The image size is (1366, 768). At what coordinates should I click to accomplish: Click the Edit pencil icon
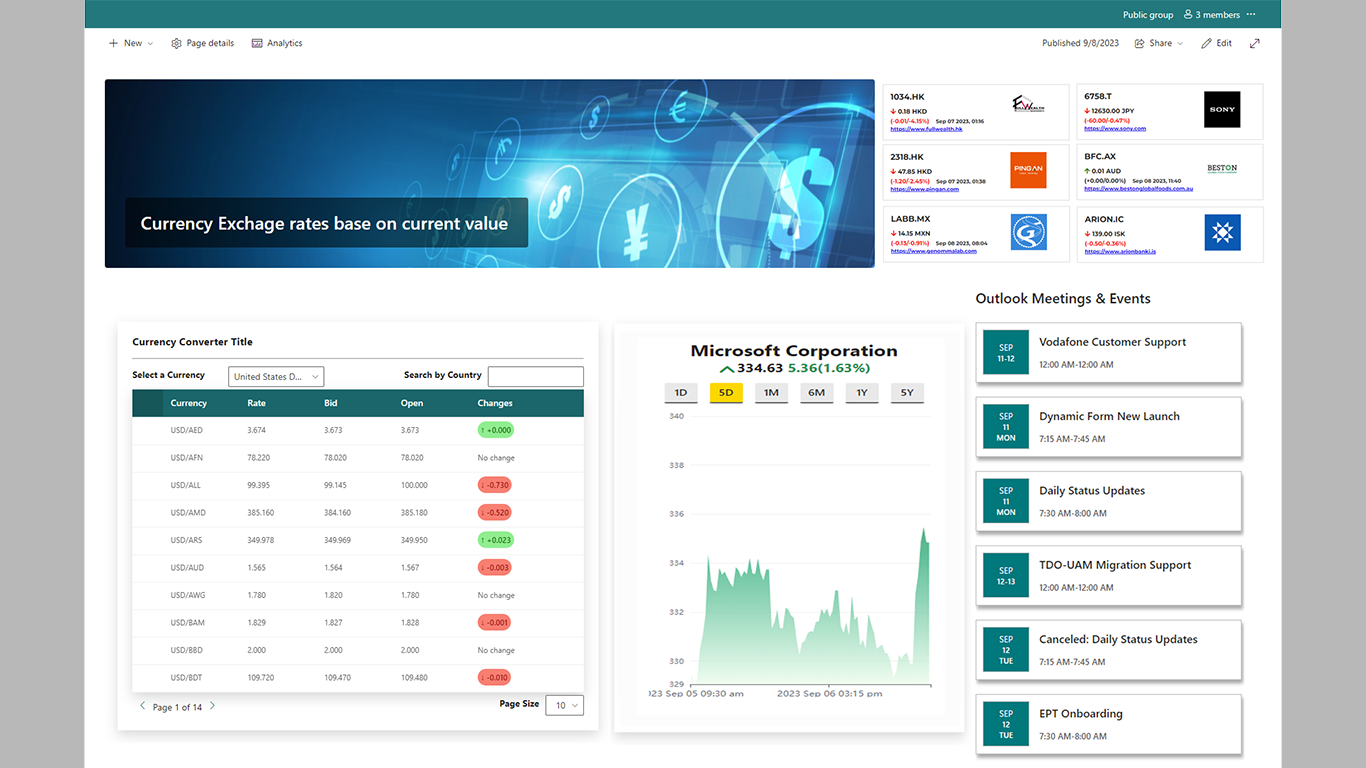point(1206,43)
